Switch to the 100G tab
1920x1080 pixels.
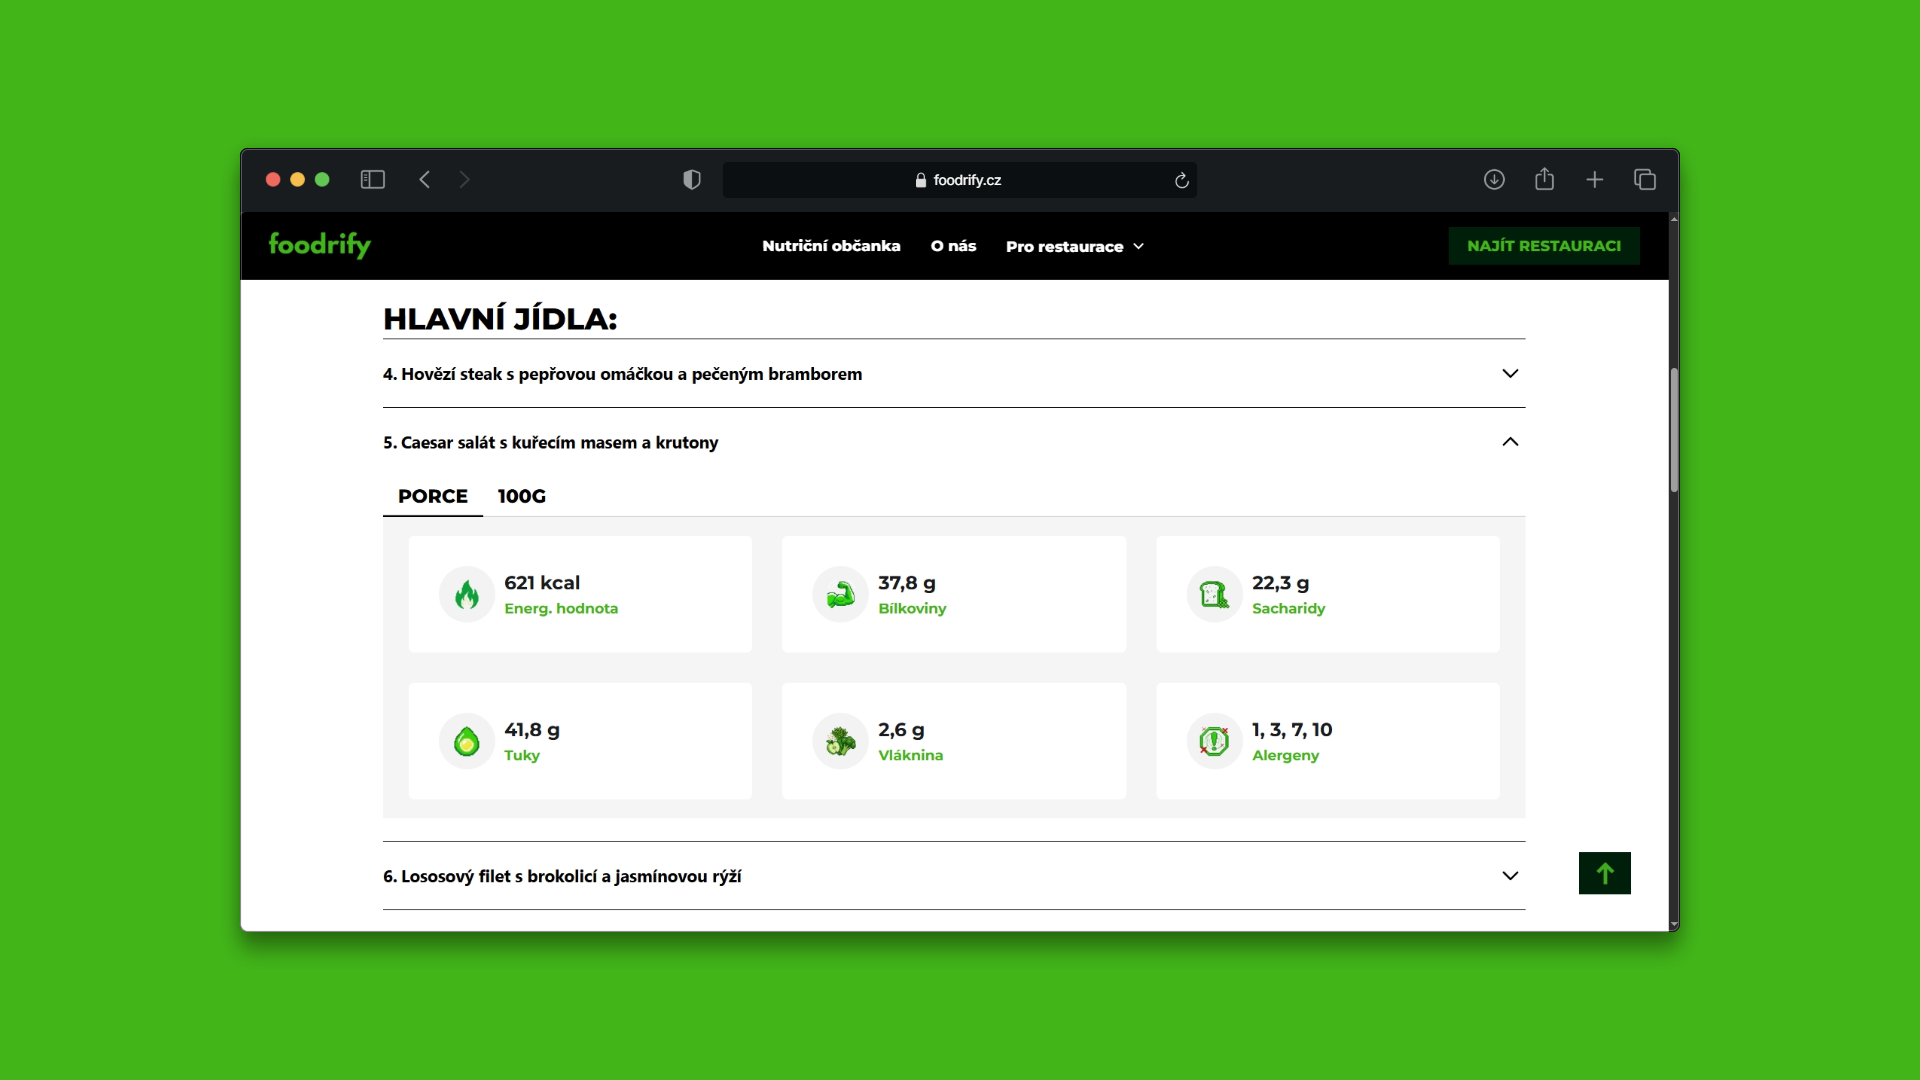521,496
